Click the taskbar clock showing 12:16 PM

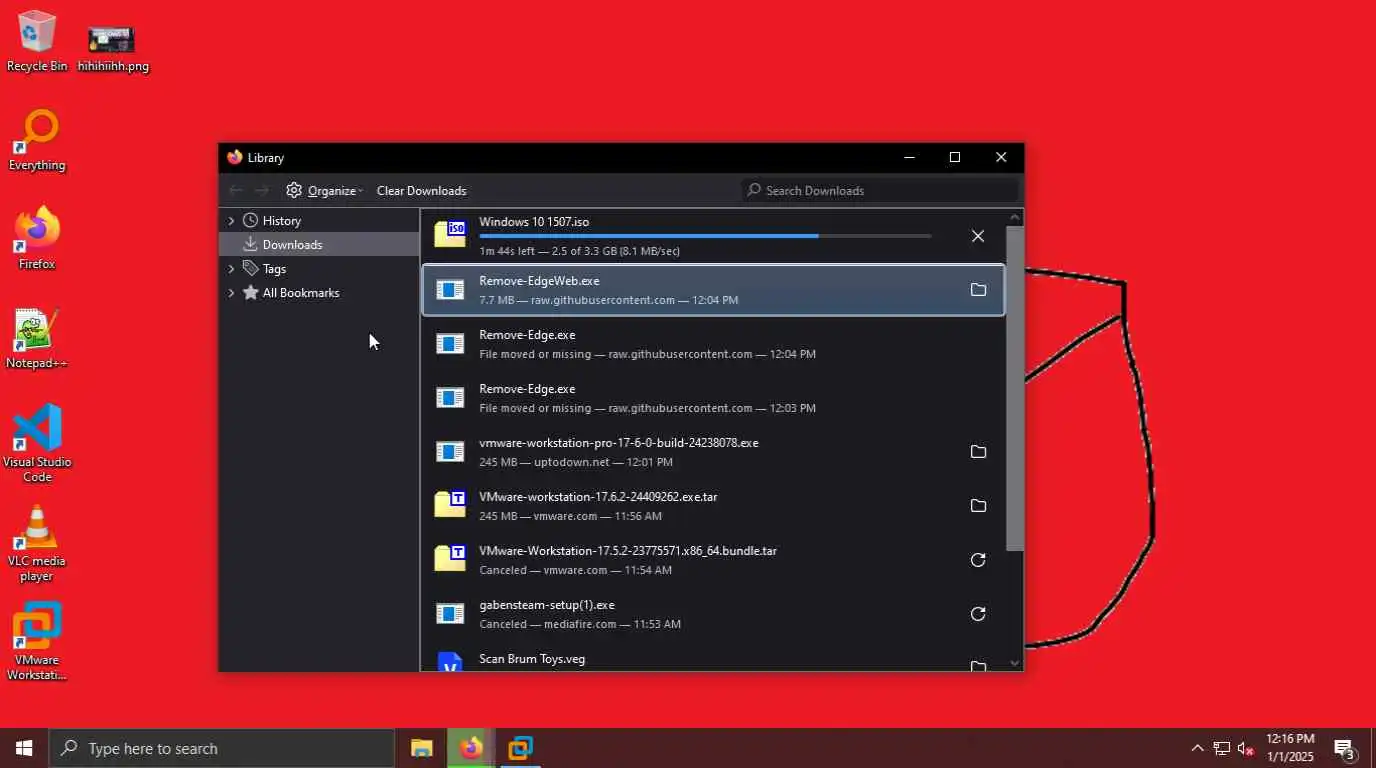pyautogui.click(x=1290, y=748)
